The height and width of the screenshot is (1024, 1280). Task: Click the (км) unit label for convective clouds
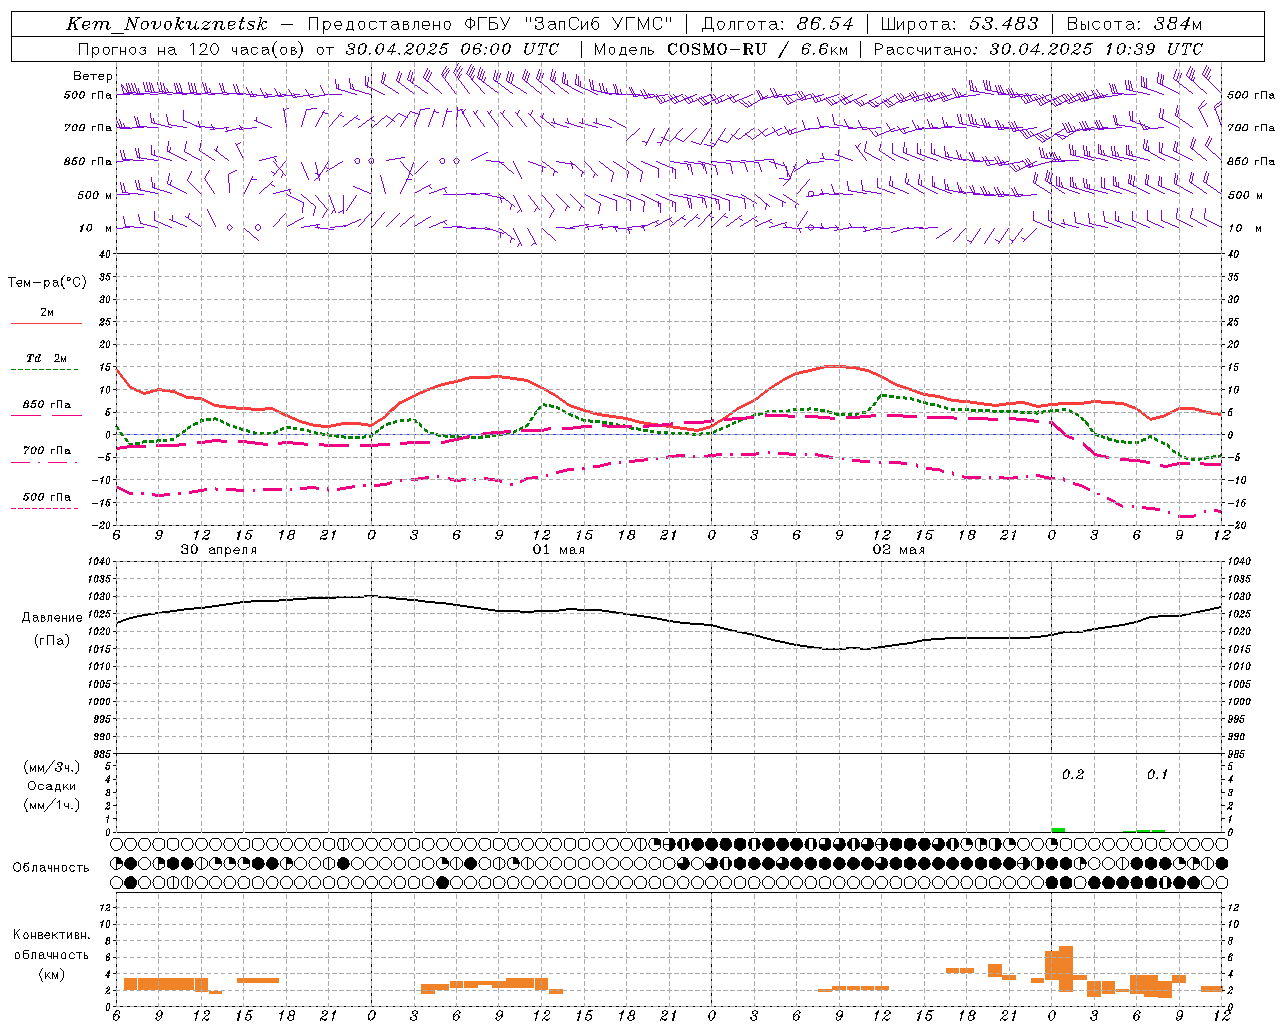point(51,974)
